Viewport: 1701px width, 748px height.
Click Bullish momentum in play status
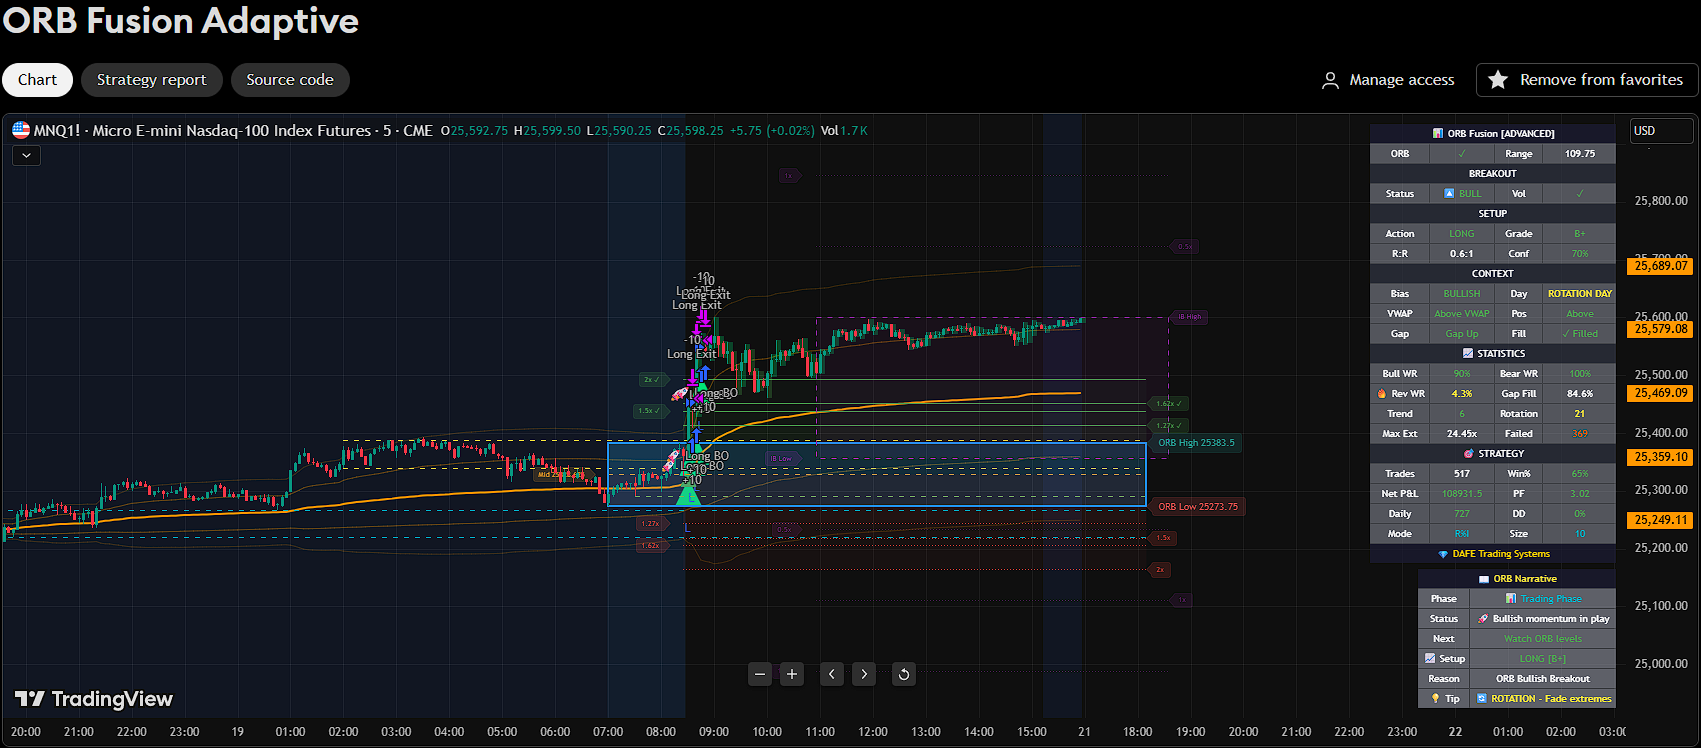point(1543,619)
